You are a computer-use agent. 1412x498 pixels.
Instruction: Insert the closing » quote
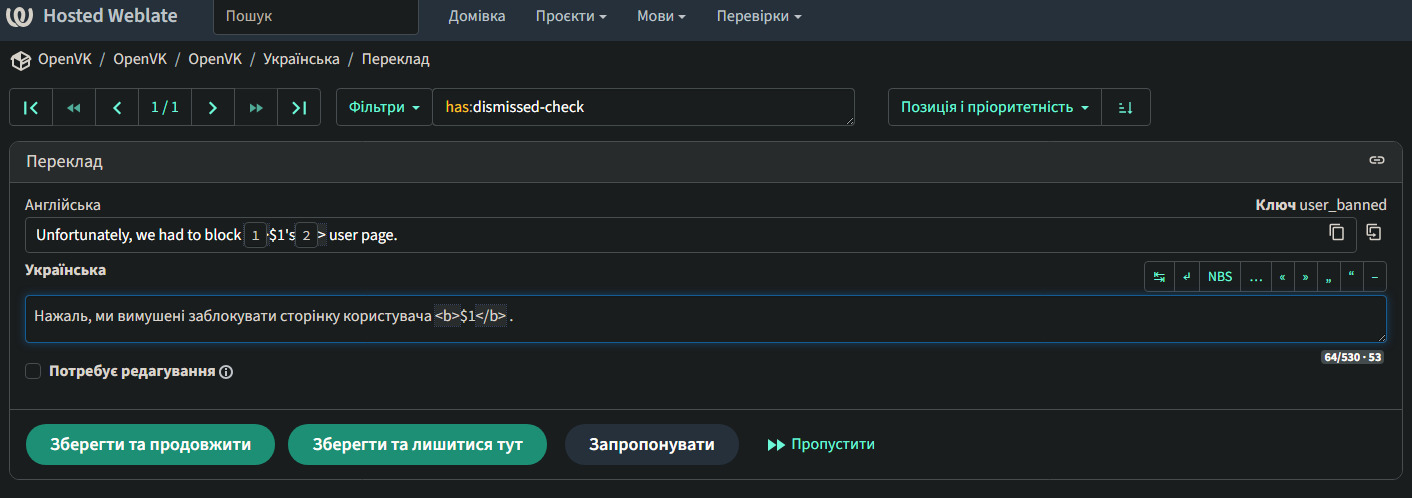pyautogui.click(x=1305, y=277)
